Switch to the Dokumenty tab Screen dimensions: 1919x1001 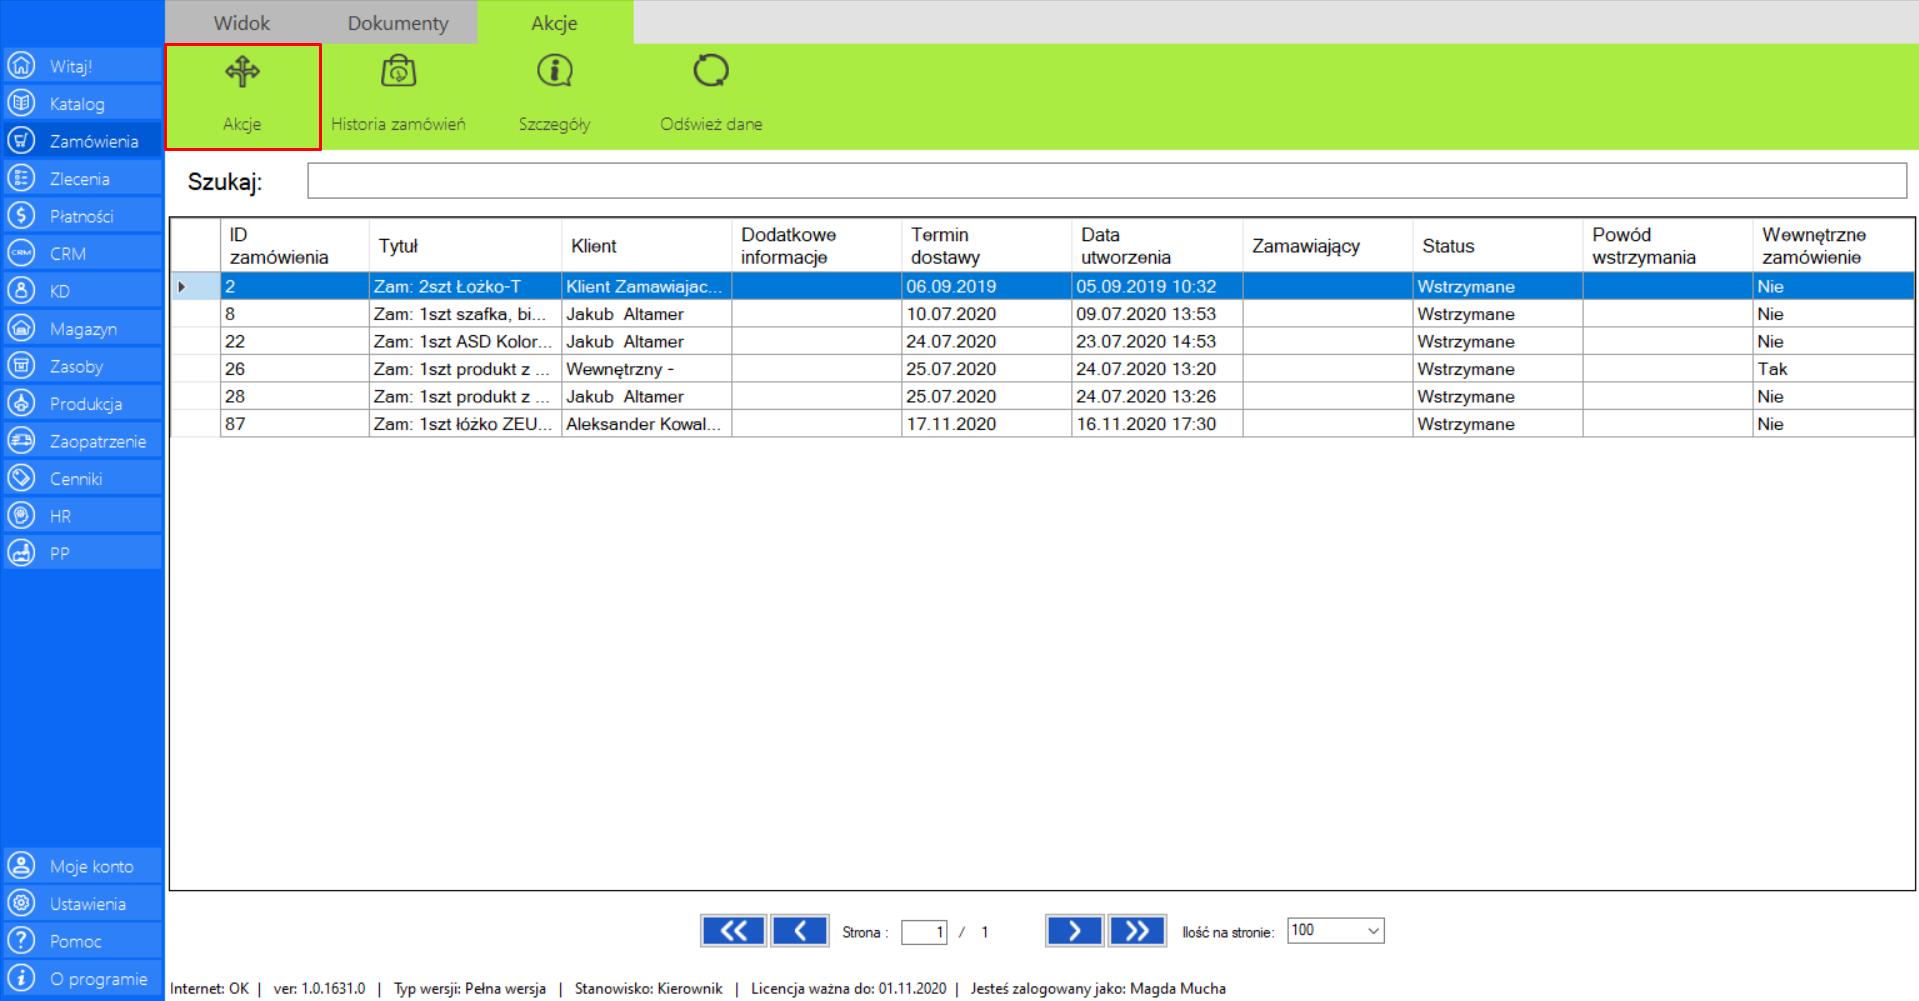point(398,23)
